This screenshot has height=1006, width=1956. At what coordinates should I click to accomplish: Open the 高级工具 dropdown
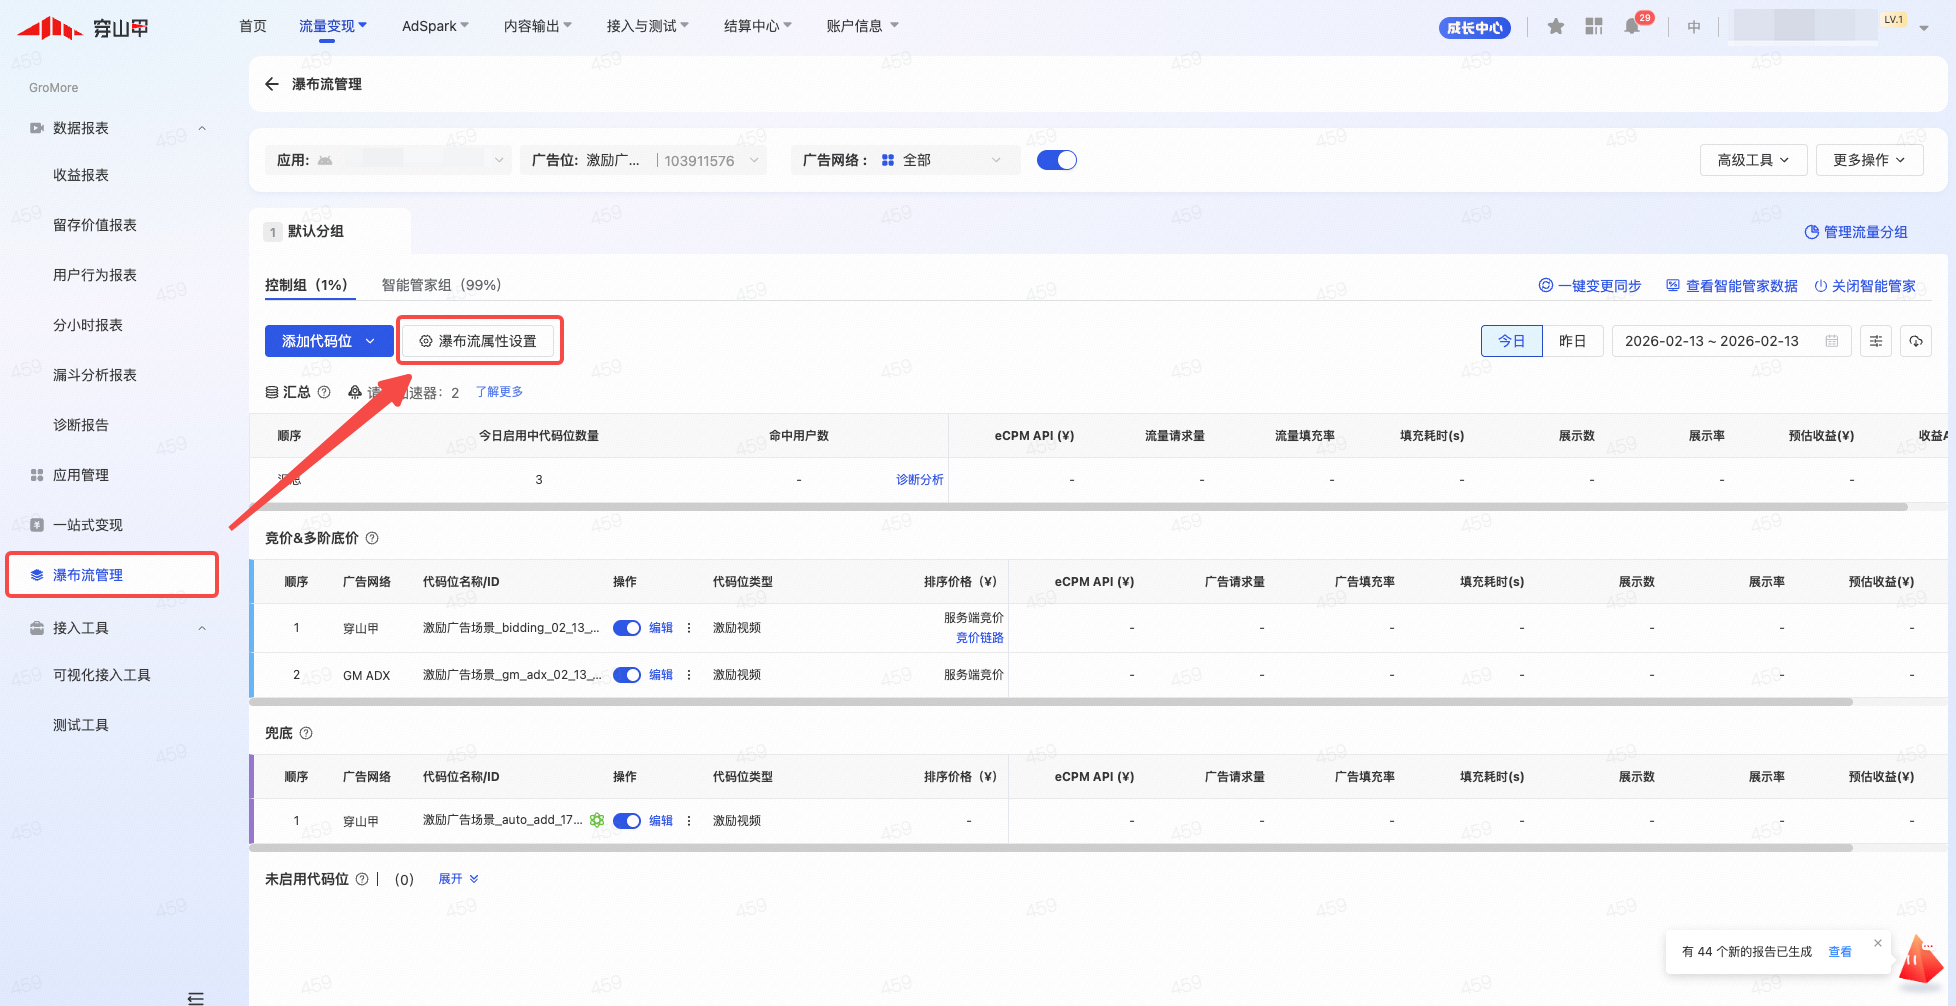coord(1753,160)
